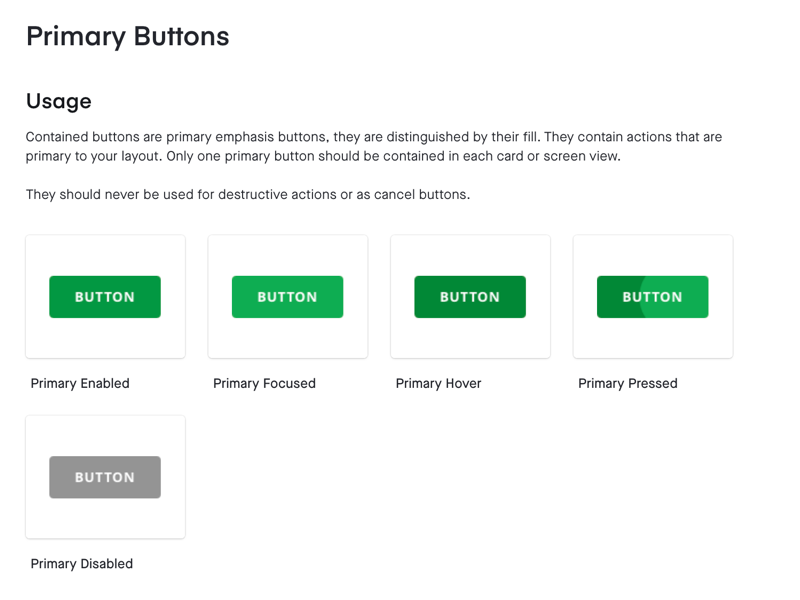The height and width of the screenshot is (600, 800).
Task: Click the Primary Pressed ripple button
Action: tap(653, 297)
